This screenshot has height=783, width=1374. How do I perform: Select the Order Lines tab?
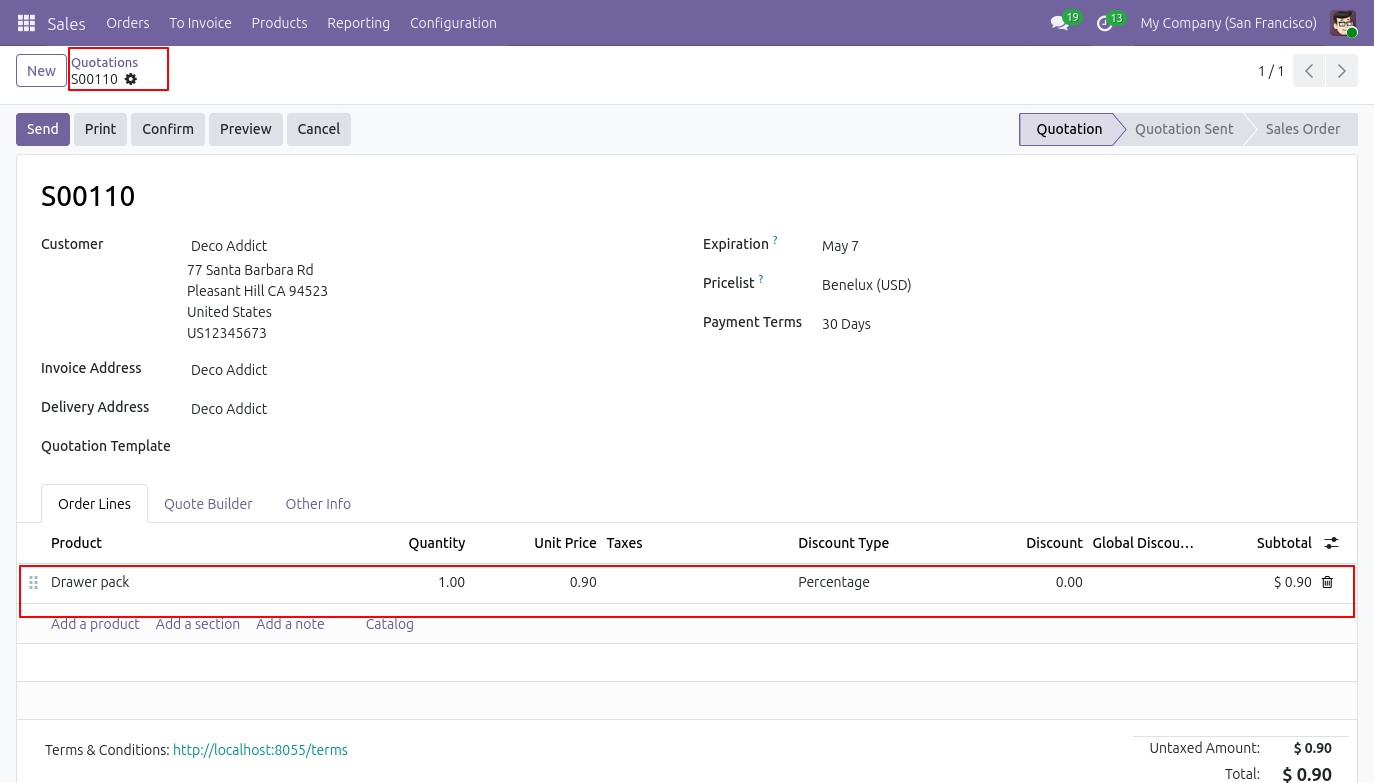click(94, 504)
